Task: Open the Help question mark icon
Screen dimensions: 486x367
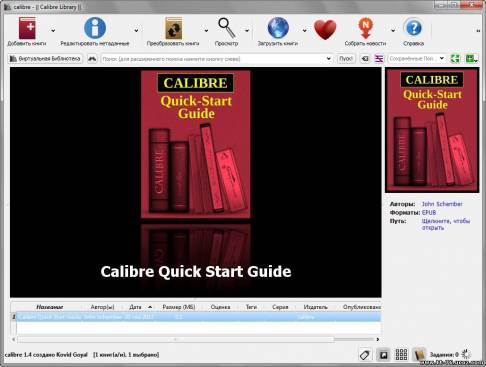Action: (x=413, y=28)
